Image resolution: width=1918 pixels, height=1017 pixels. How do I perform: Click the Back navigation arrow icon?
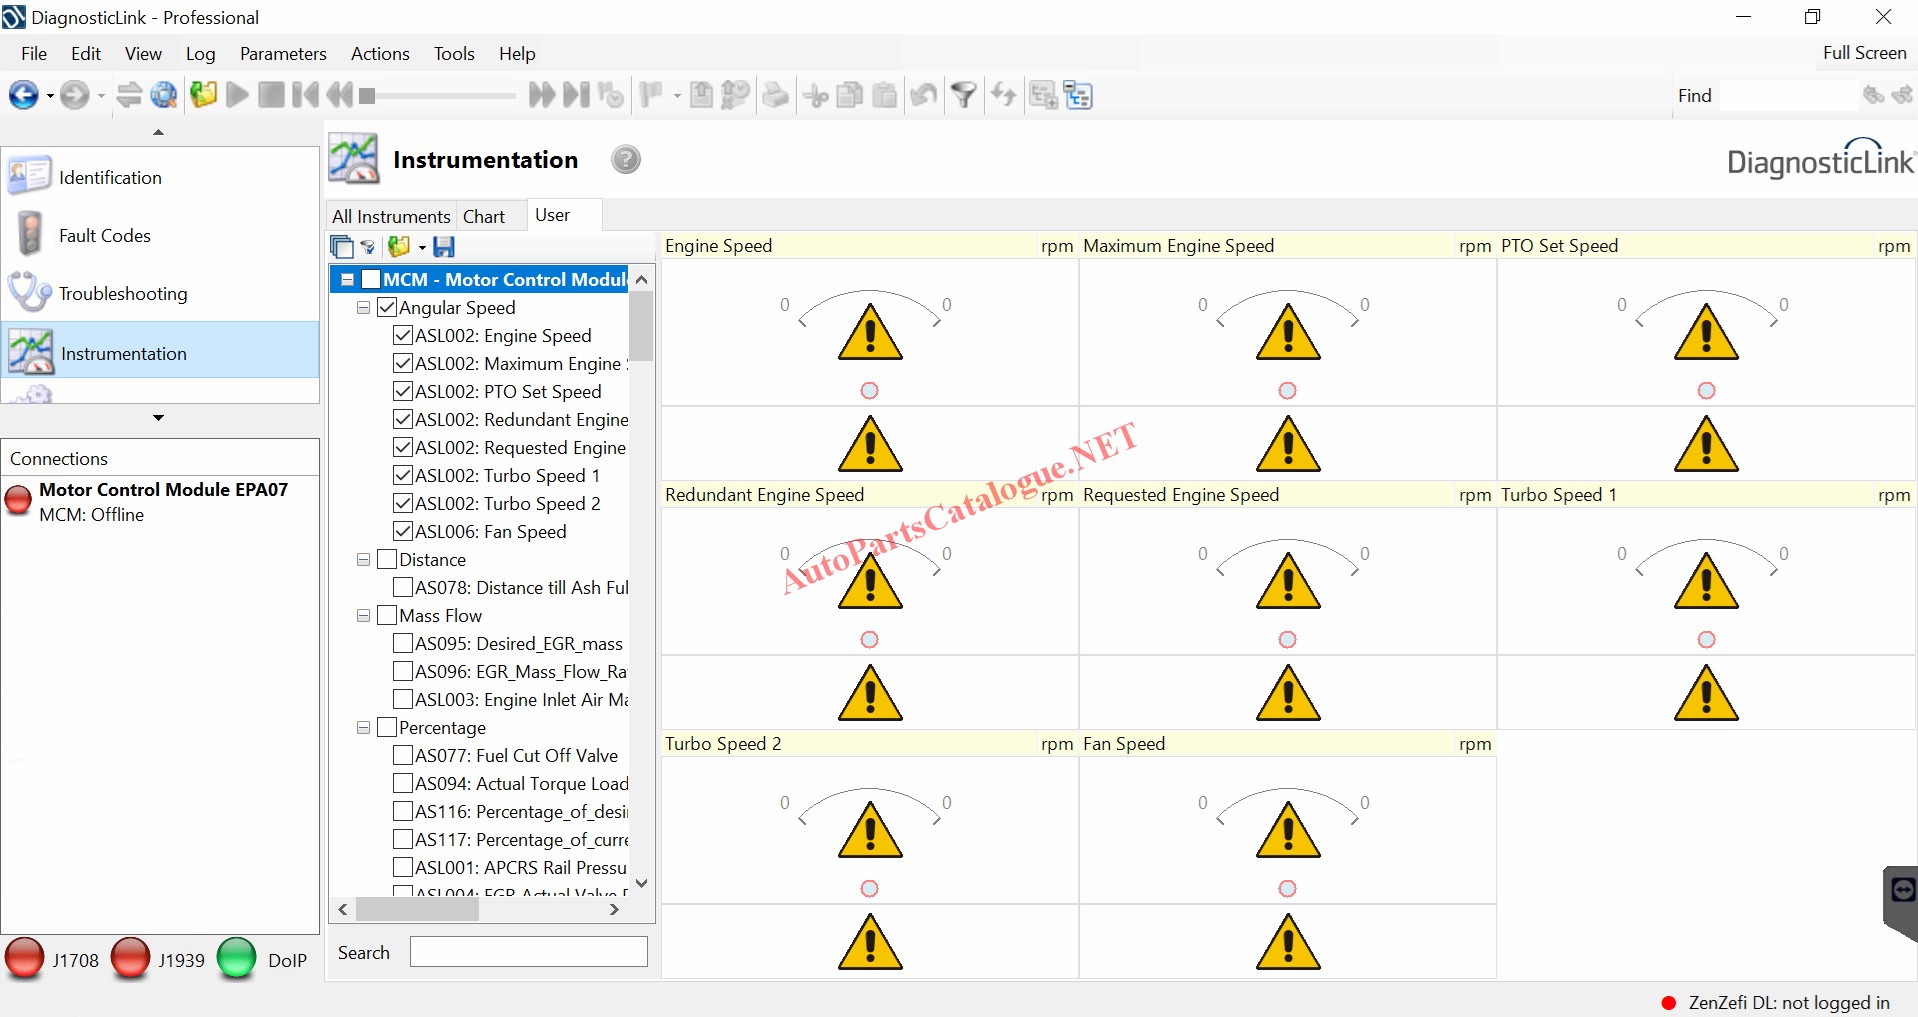[22, 95]
